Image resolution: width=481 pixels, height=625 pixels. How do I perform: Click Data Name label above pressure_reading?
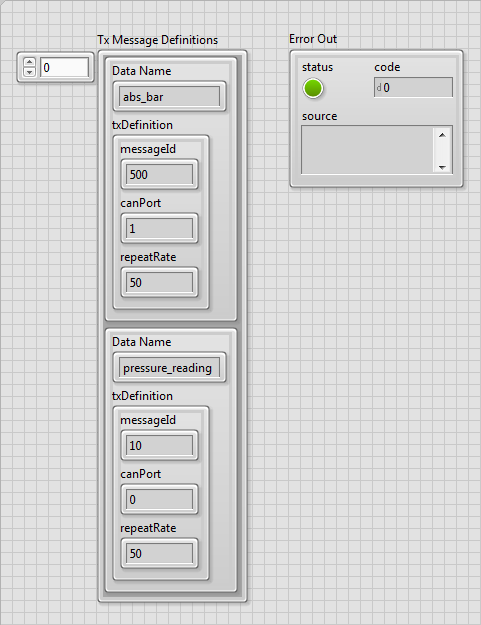141,342
